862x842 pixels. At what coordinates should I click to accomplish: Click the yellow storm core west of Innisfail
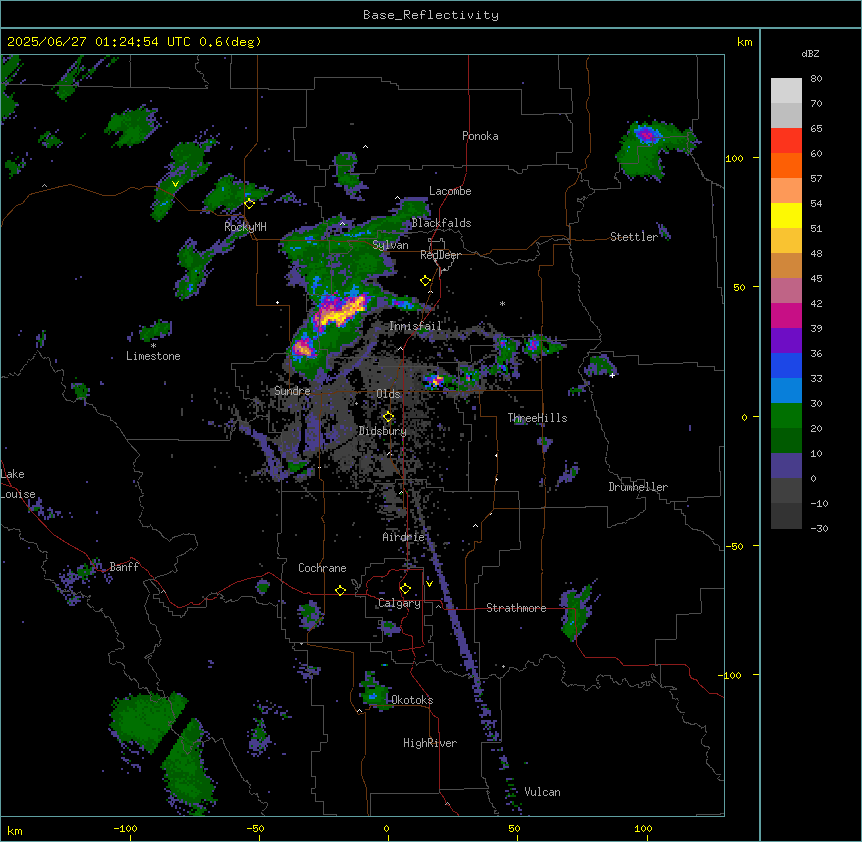[341, 312]
